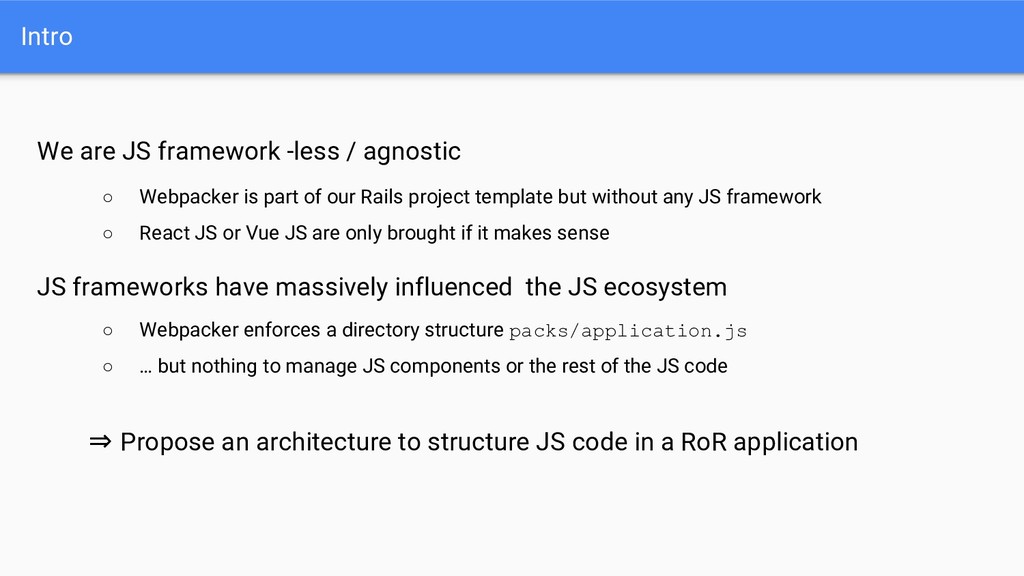1024x576 pixels.
Task: Click the words 'JS ecosystem' in second heading
Action: click(647, 287)
